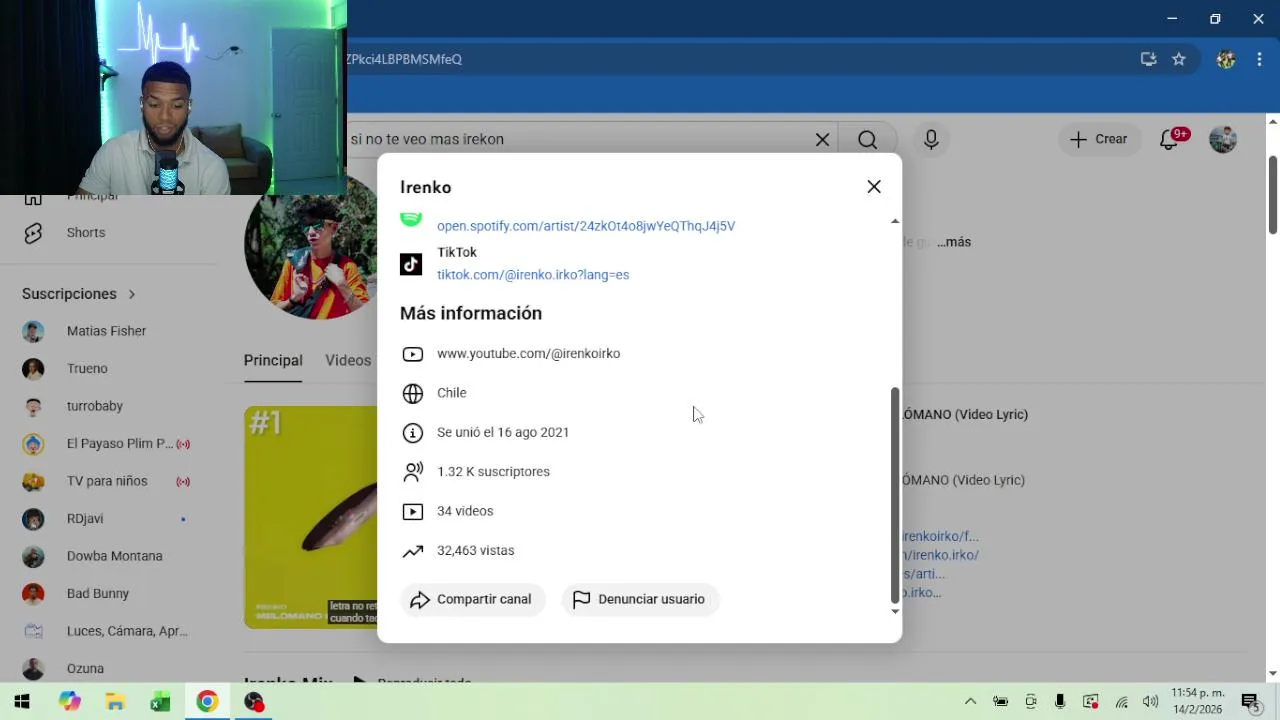Close the Irenko channel info dialog
Image resolution: width=1280 pixels, height=720 pixels.
tap(874, 187)
